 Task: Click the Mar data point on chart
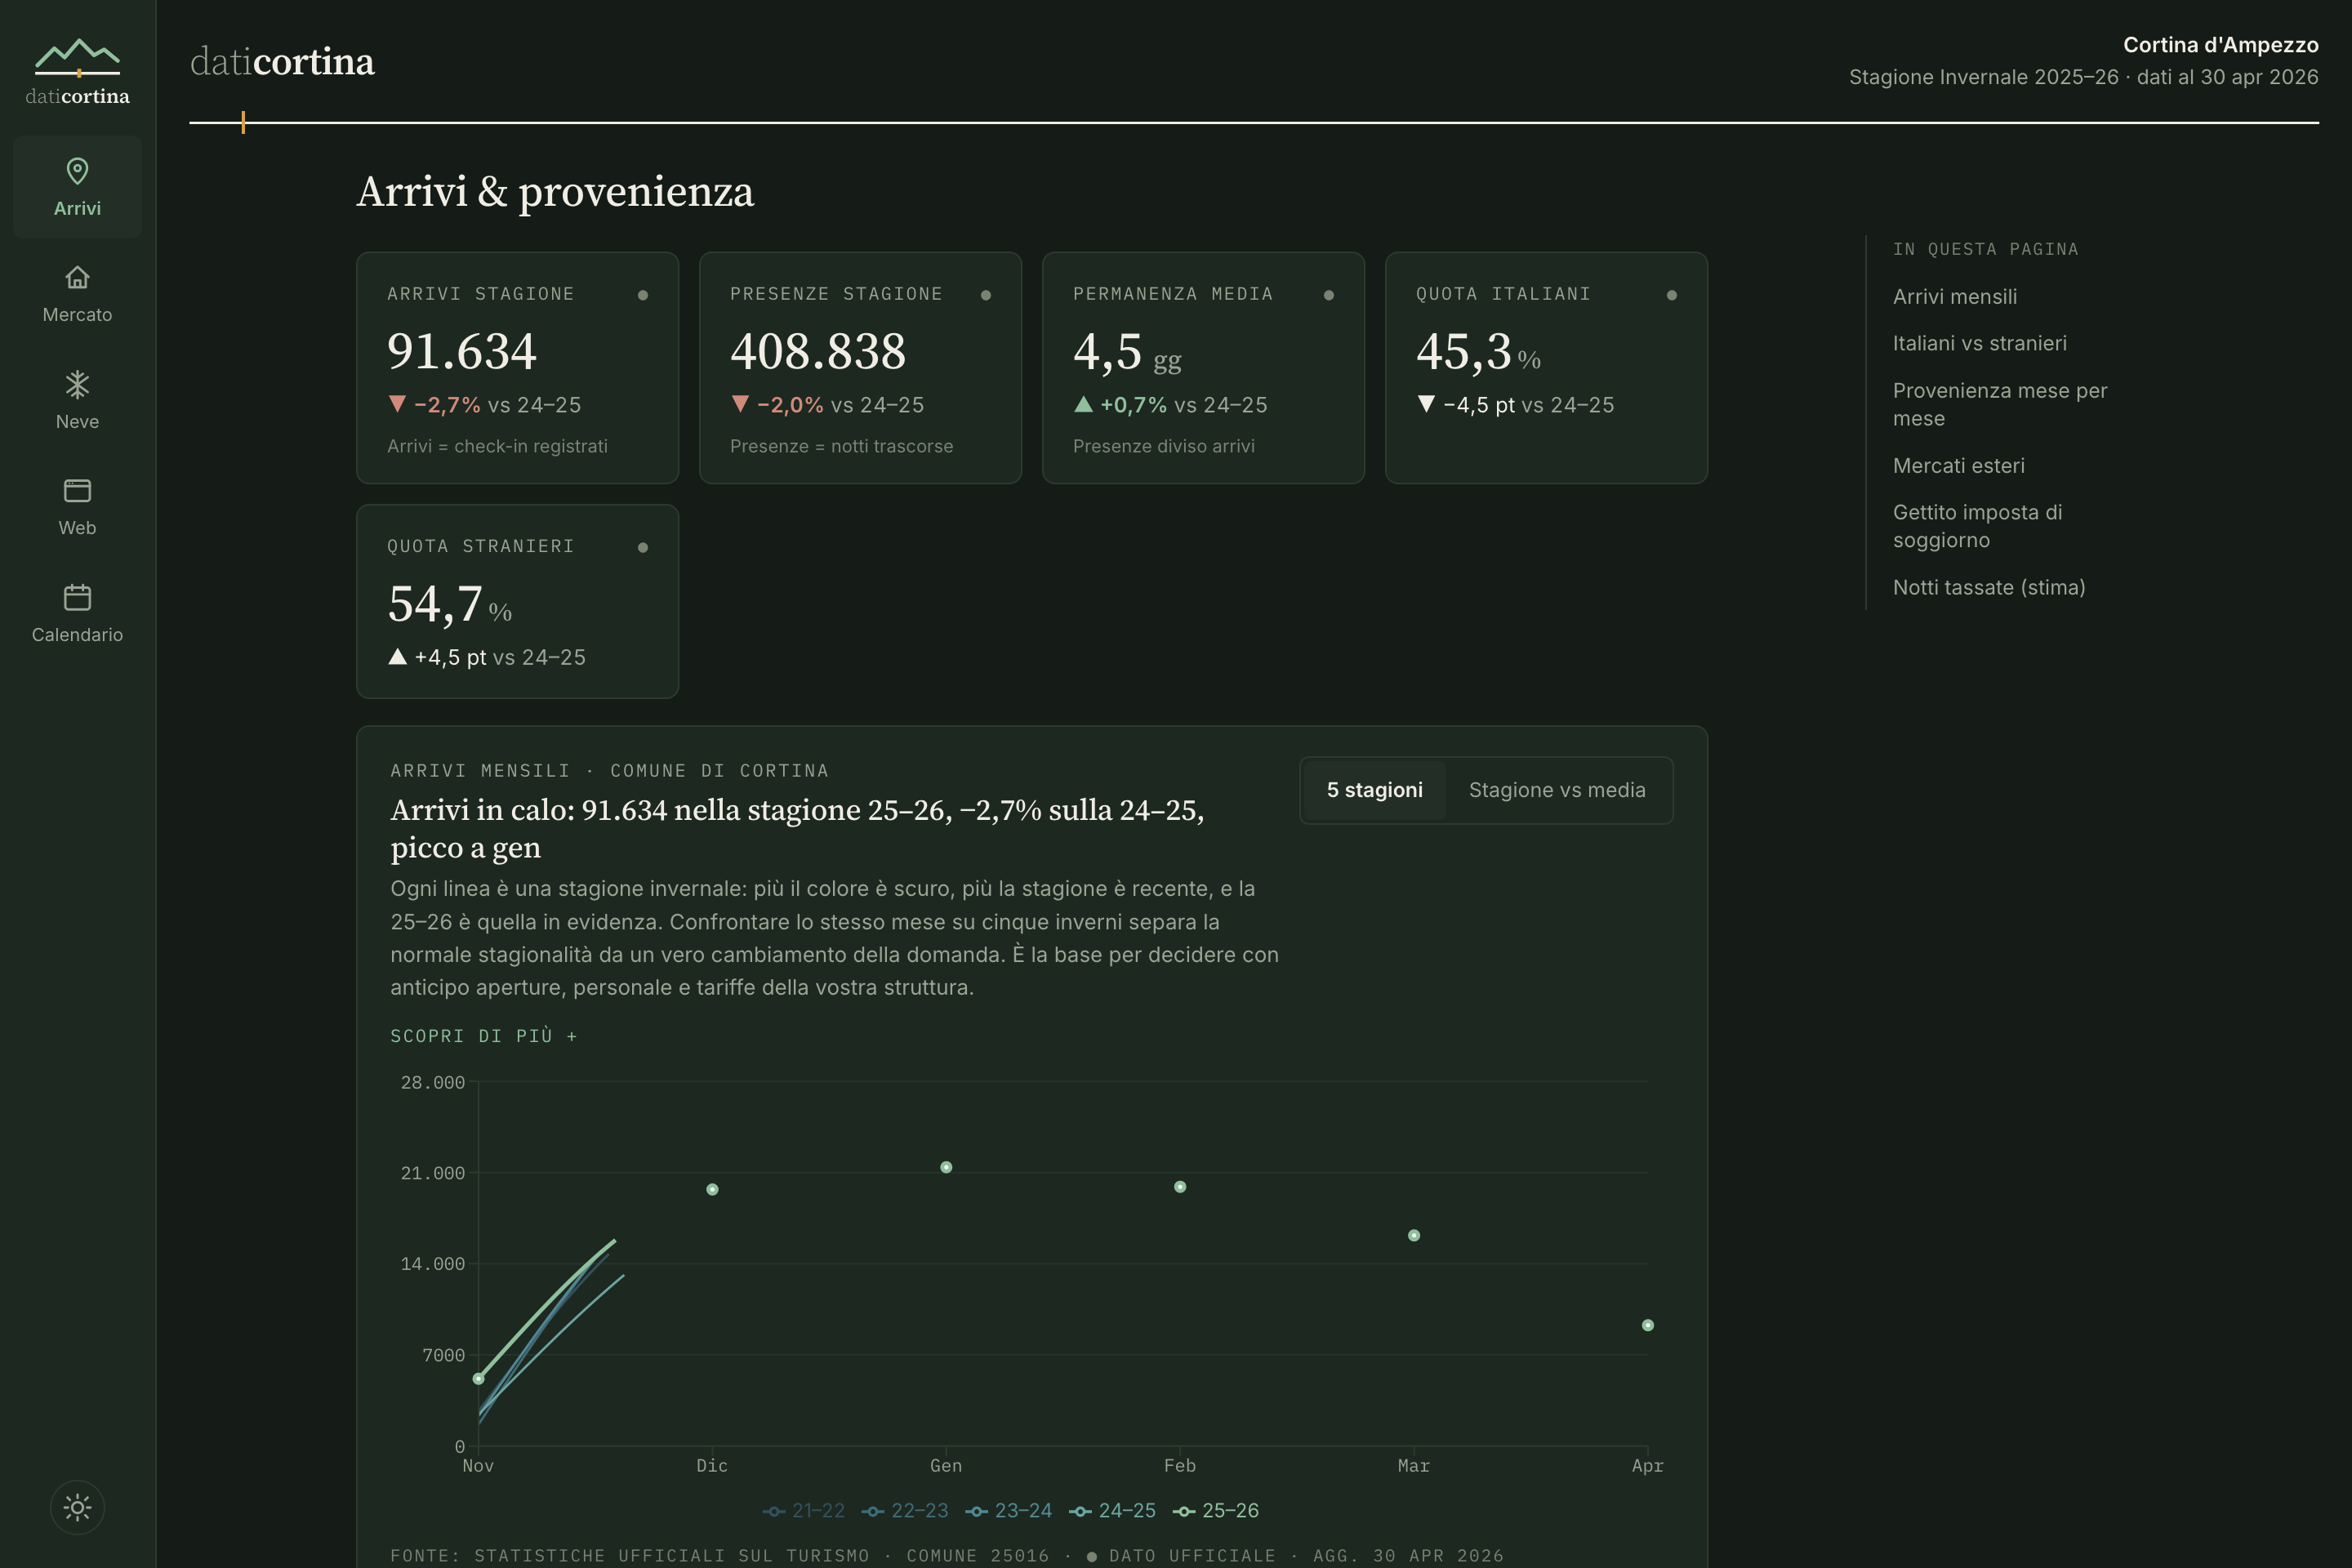pyautogui.click(x=1414, y=1235)
